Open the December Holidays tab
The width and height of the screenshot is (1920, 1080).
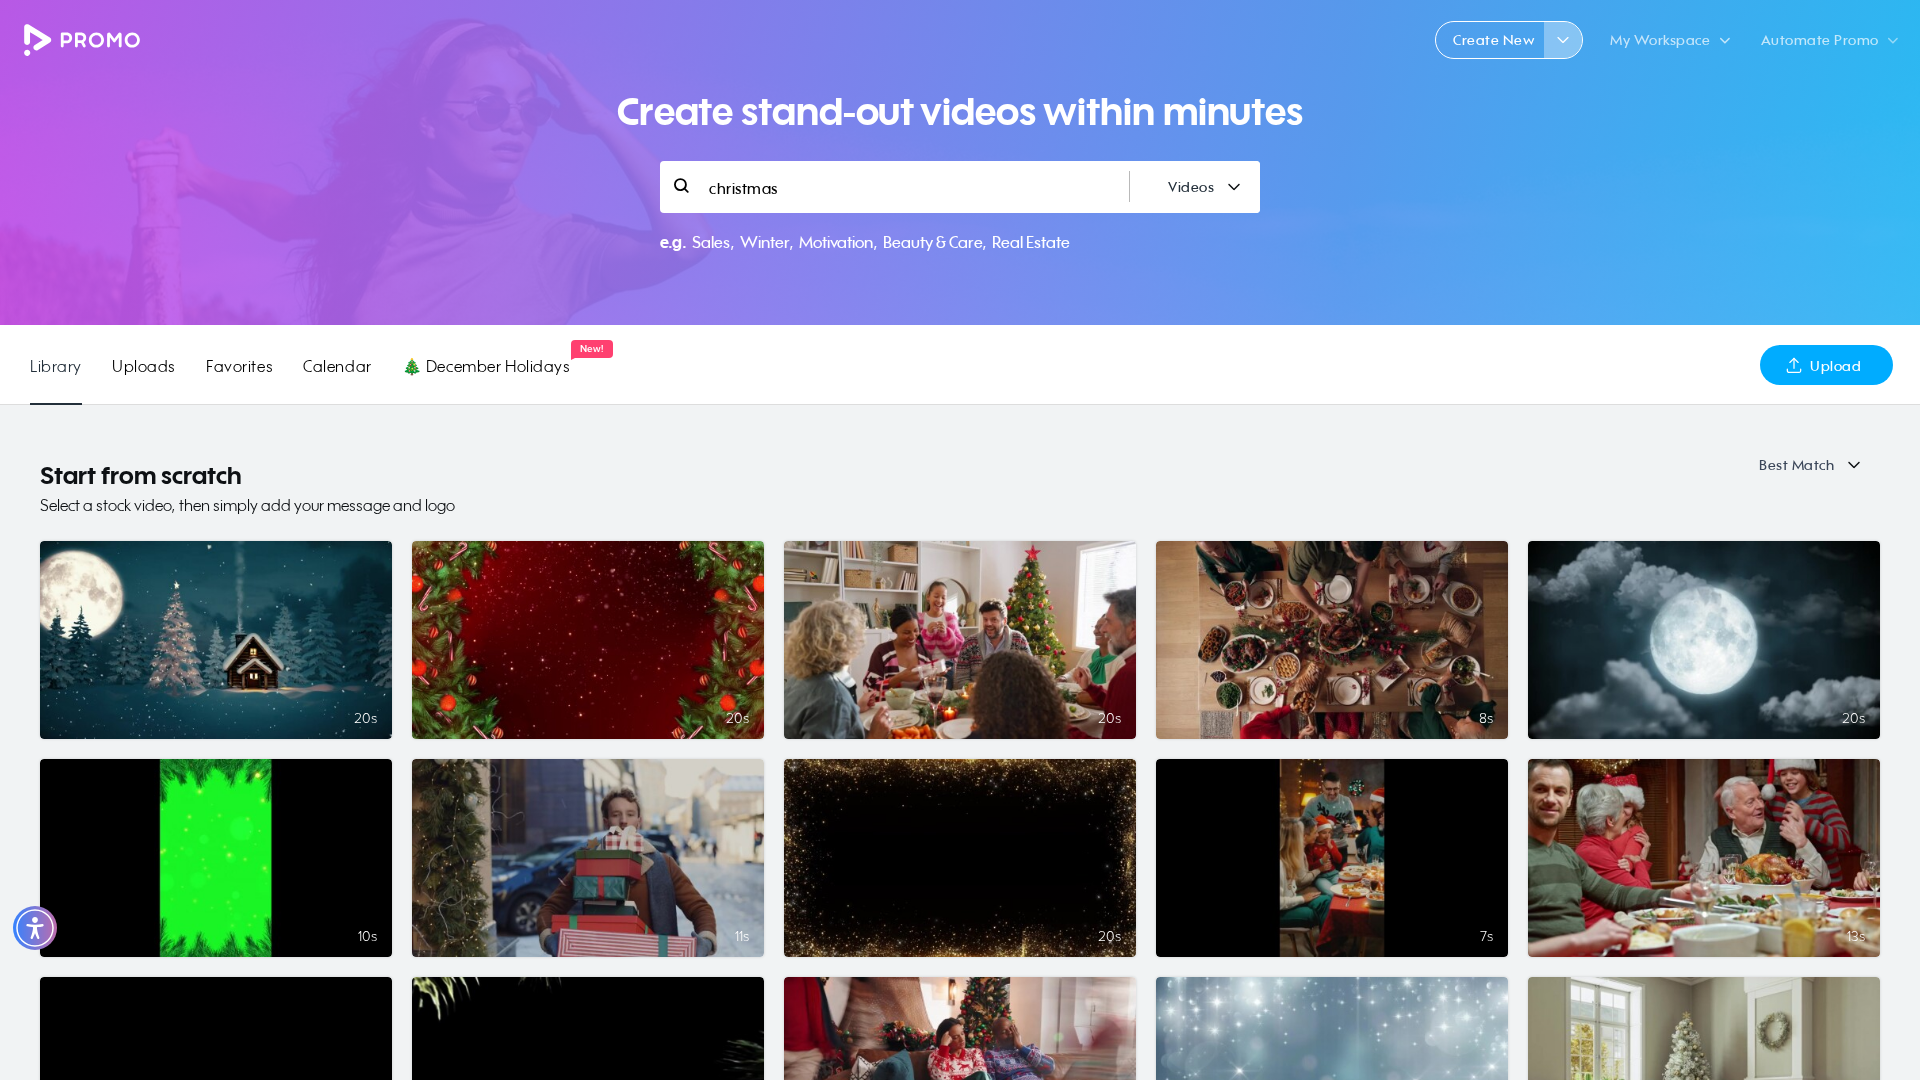486,366
